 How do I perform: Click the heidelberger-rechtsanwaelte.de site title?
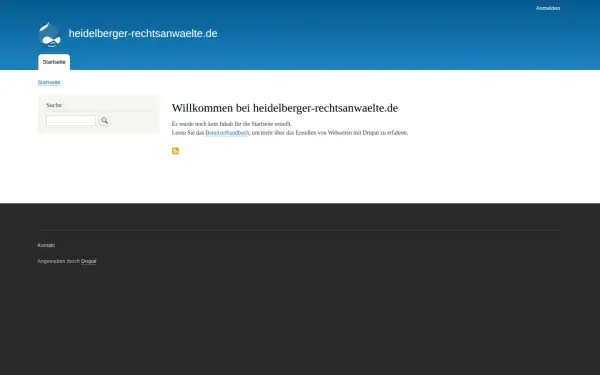click(143, 33)
